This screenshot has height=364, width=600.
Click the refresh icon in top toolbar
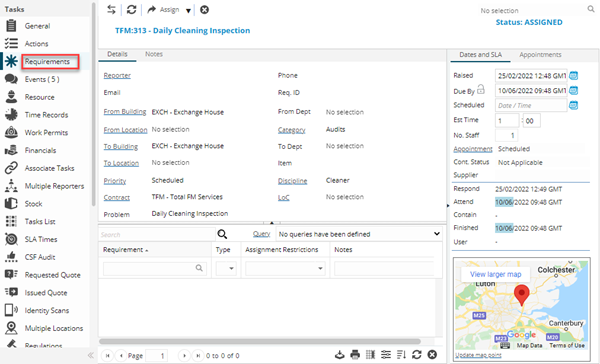click(x=132, y=10)
